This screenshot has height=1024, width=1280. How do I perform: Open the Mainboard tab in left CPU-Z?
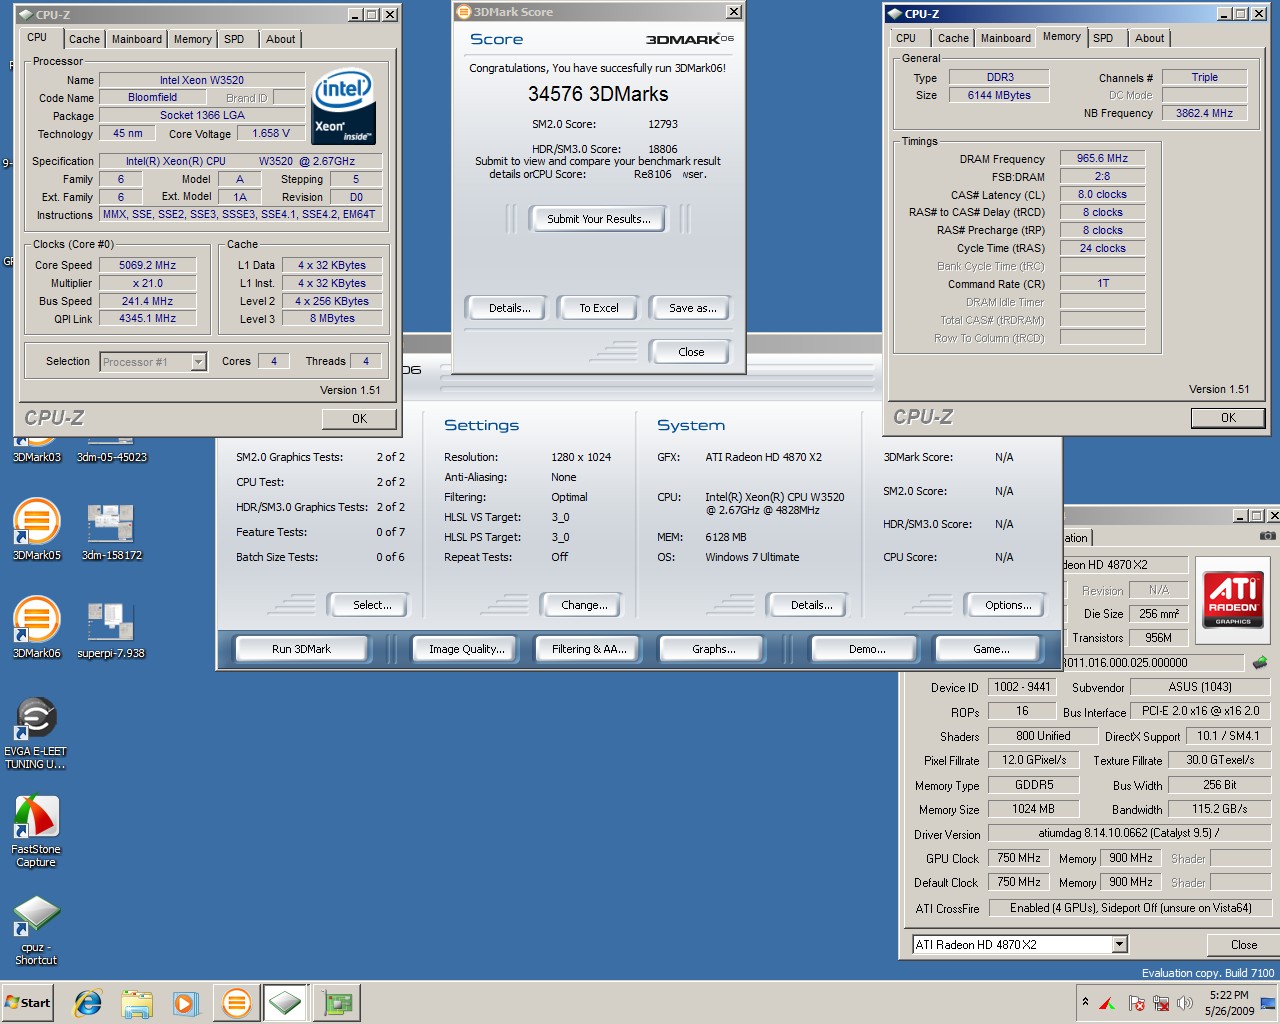137,39
